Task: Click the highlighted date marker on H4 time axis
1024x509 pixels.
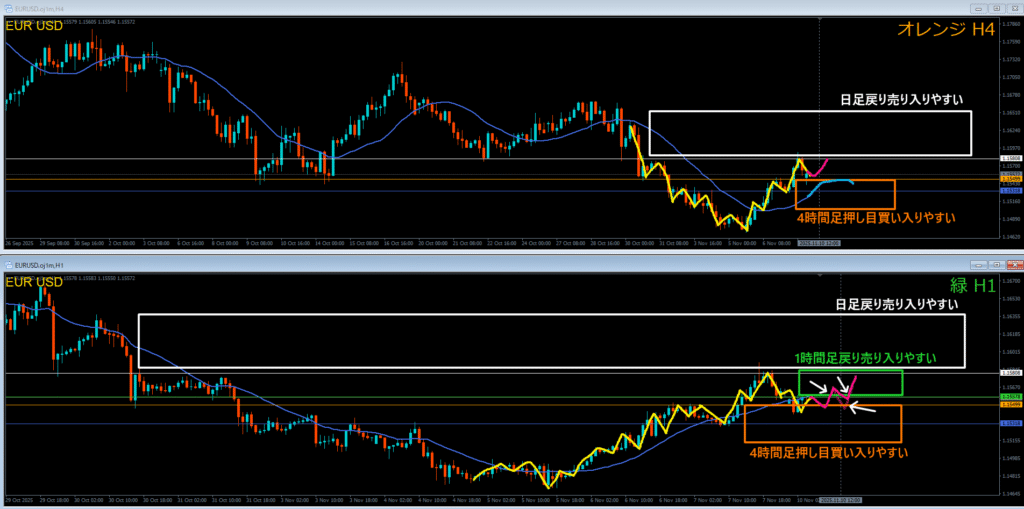Action: tap(819, 243)
